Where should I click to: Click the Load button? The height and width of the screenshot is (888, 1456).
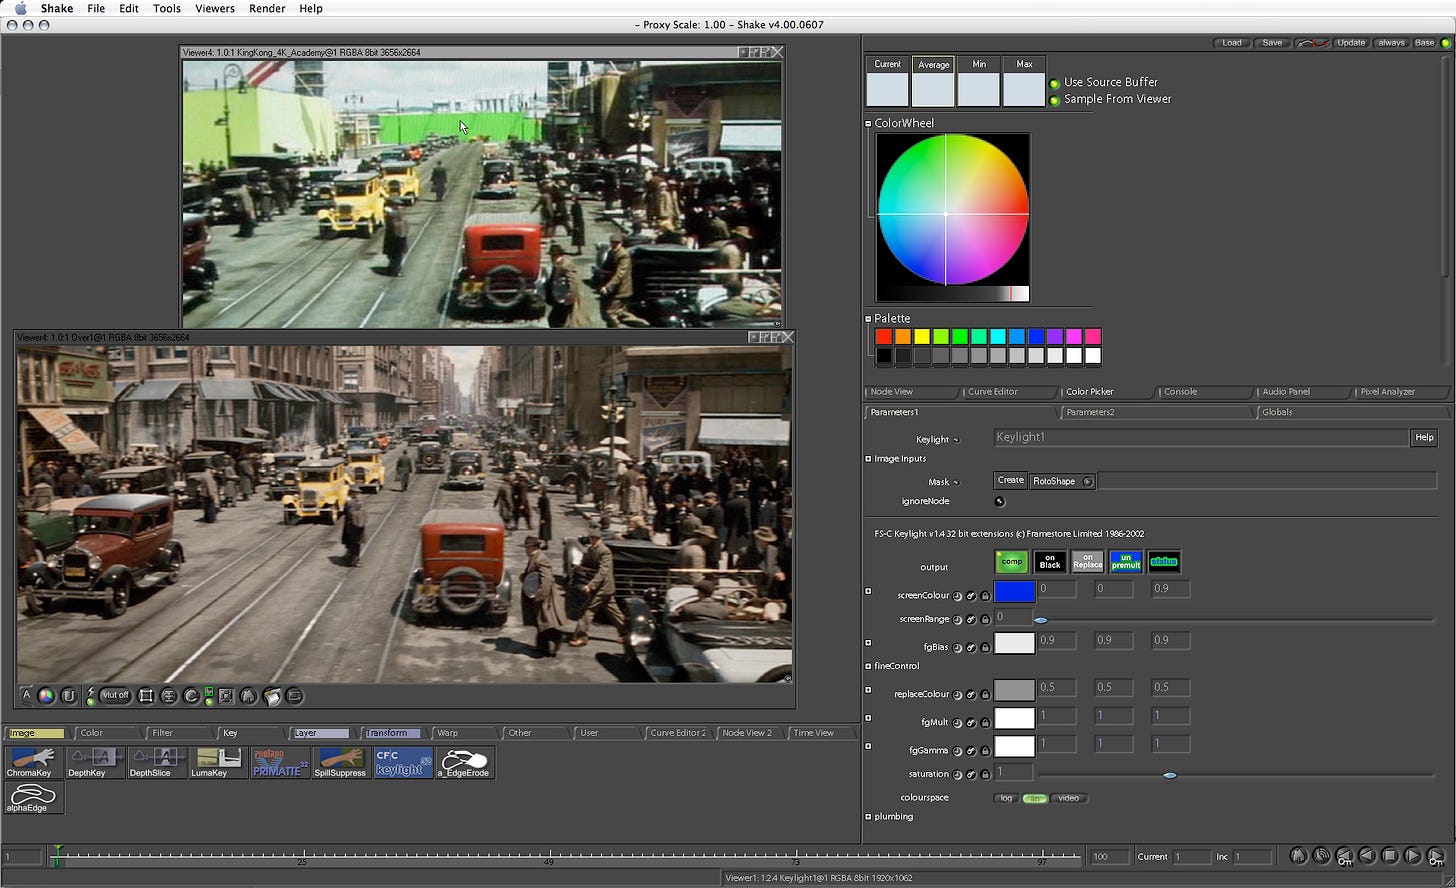pyautogui.click(x=1232, y=43)
